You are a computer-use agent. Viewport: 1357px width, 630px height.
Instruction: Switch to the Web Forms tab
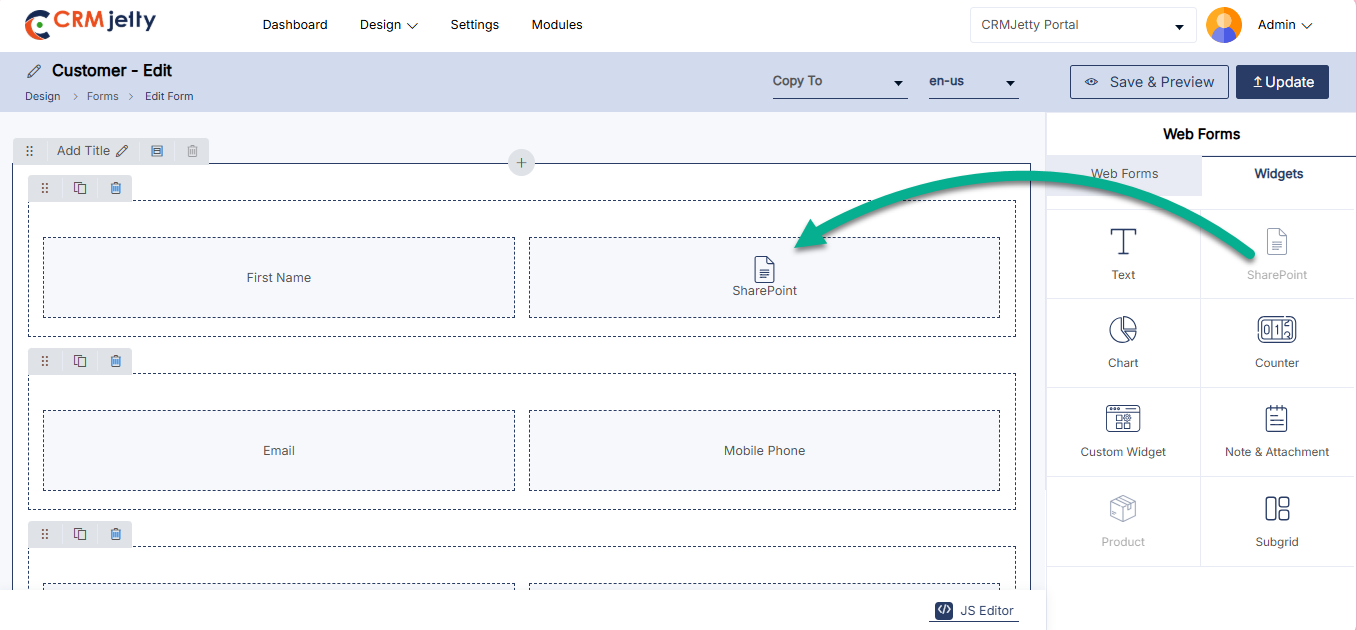tap(1124, 174)
